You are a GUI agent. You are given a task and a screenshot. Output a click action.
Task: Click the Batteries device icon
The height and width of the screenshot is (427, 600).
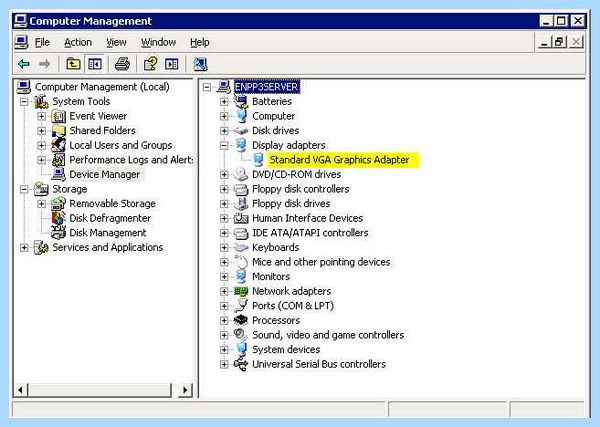coord(241,101)
